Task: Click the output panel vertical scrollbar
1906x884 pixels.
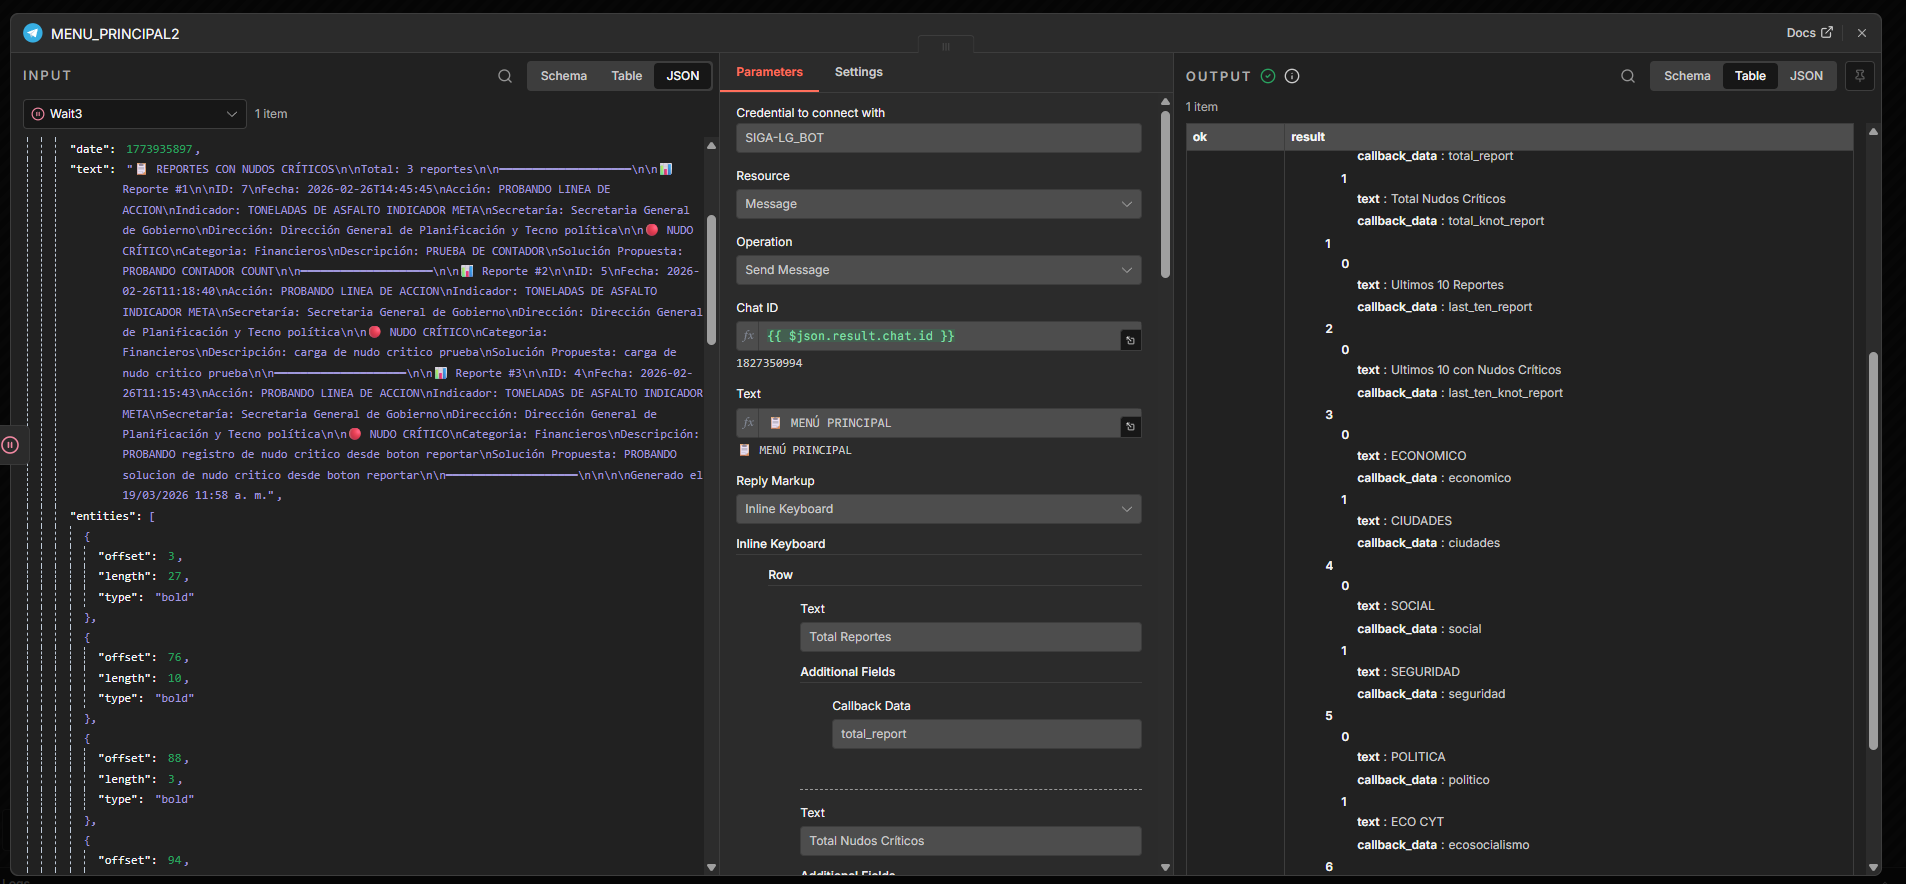Action: [x=1873, y=550]
